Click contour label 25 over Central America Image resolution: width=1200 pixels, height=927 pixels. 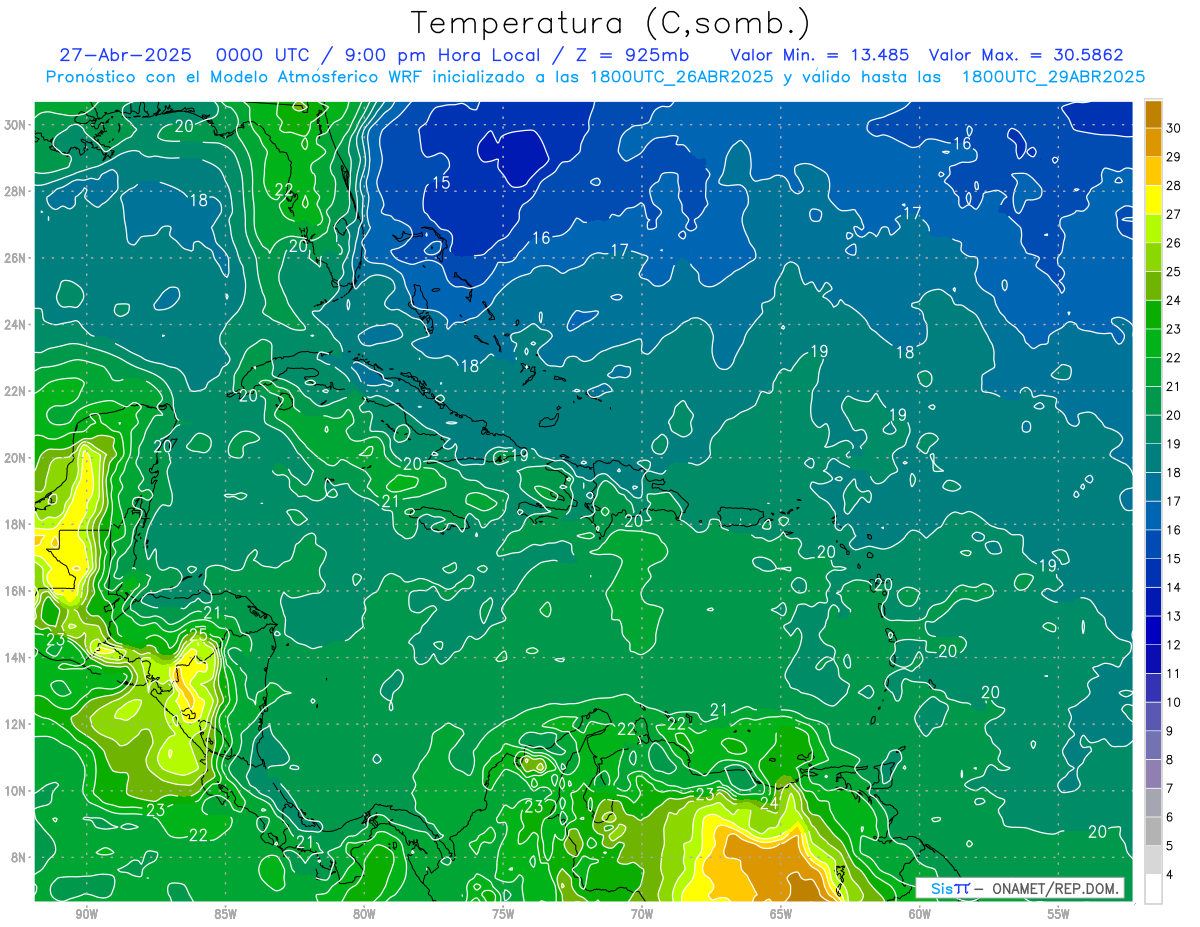pyautogui.click(x=198, y=634)
